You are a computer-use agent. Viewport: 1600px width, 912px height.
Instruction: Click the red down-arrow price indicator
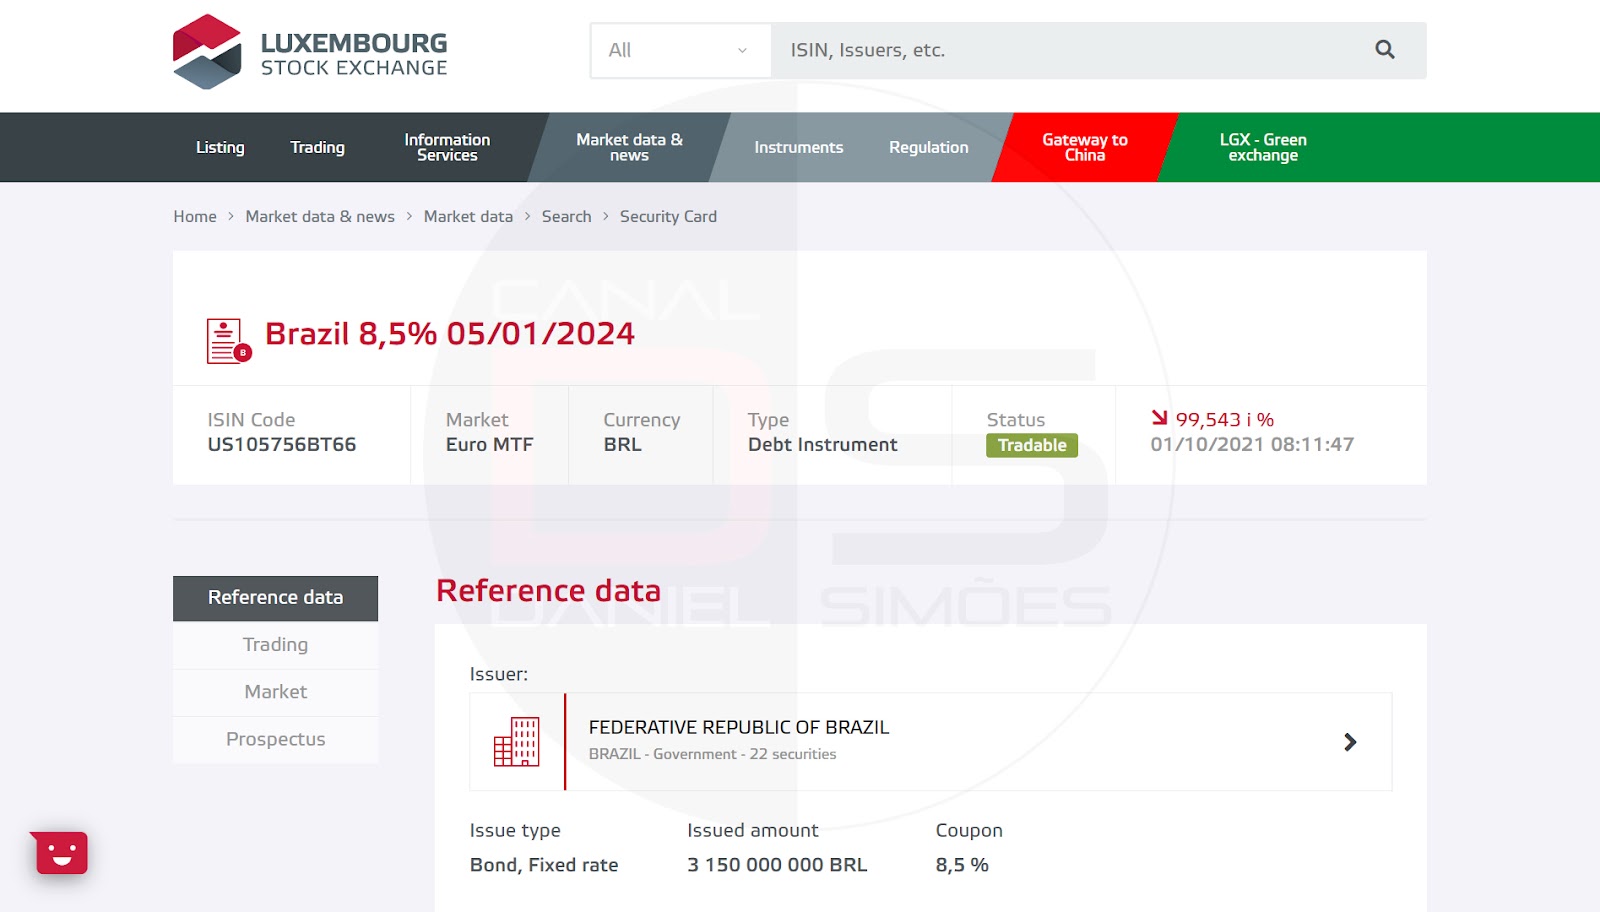click(1159, 418)
